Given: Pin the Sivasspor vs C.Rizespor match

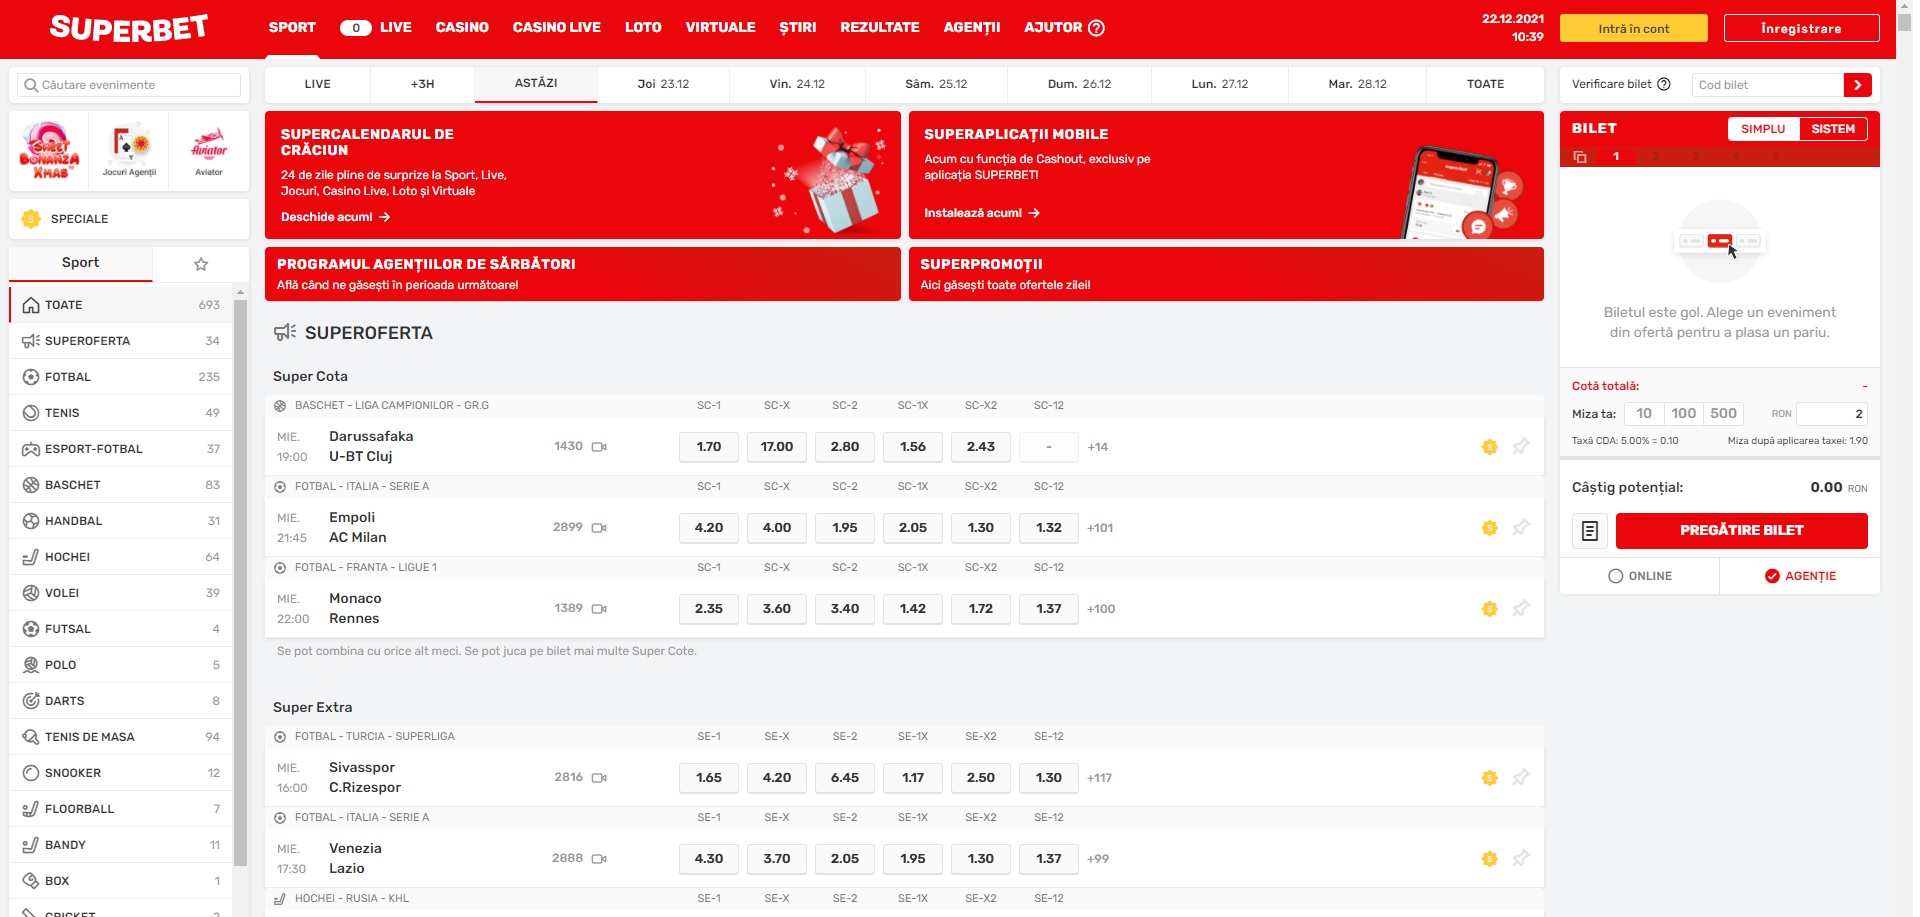Looking at the screenshot, I should (x=1521, y=778).
